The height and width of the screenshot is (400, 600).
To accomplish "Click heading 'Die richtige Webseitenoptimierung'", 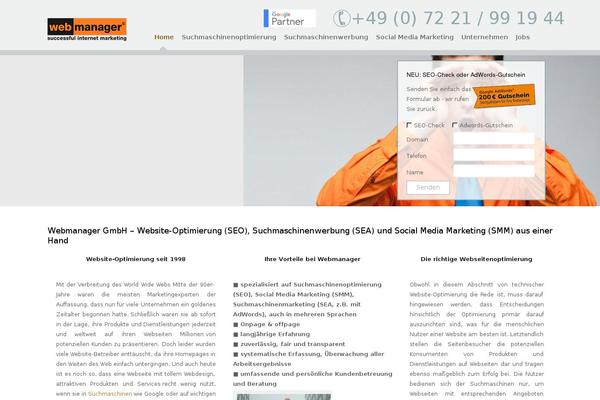I will pos(476,259).
